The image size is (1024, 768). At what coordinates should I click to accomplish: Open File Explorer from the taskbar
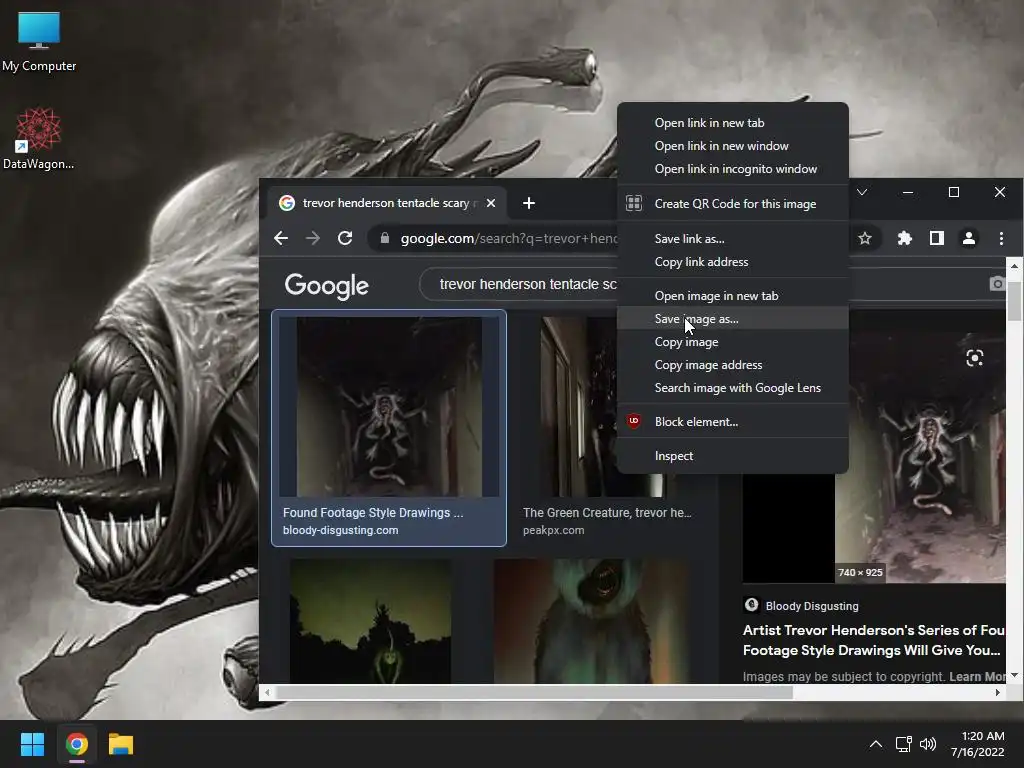121,744
